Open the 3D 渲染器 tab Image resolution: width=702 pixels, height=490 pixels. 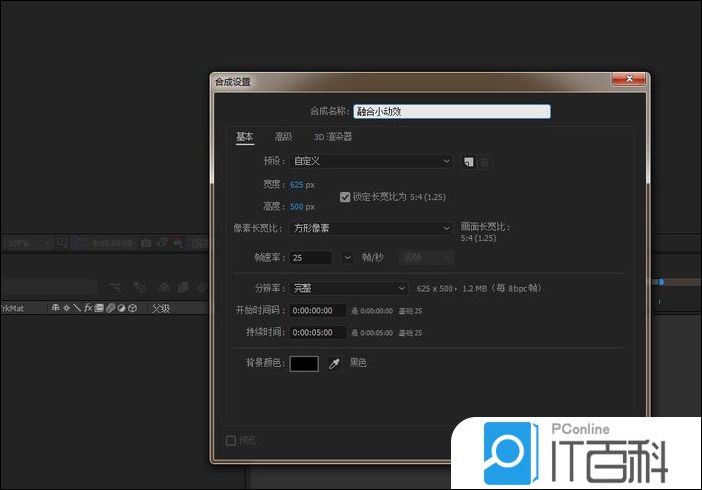pyautogui.click(x=333, y=137)
